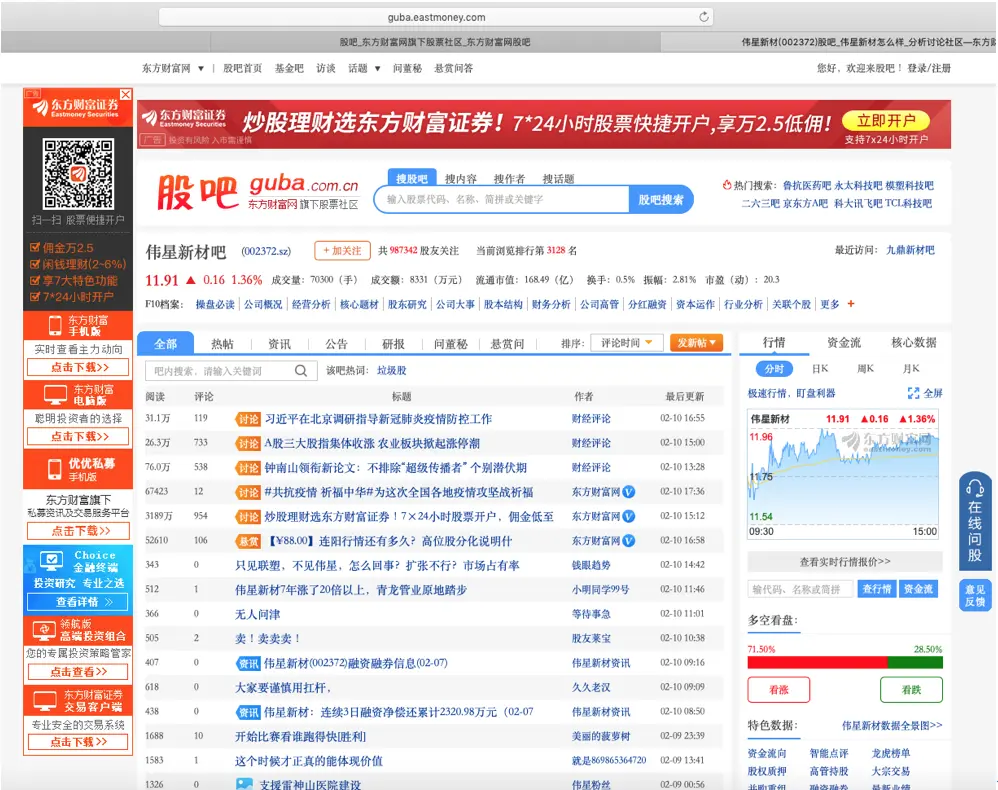Screen dimensions: 998x790
Task: Switch to the 问董秘 tab
Action: [x=451, y=344]
